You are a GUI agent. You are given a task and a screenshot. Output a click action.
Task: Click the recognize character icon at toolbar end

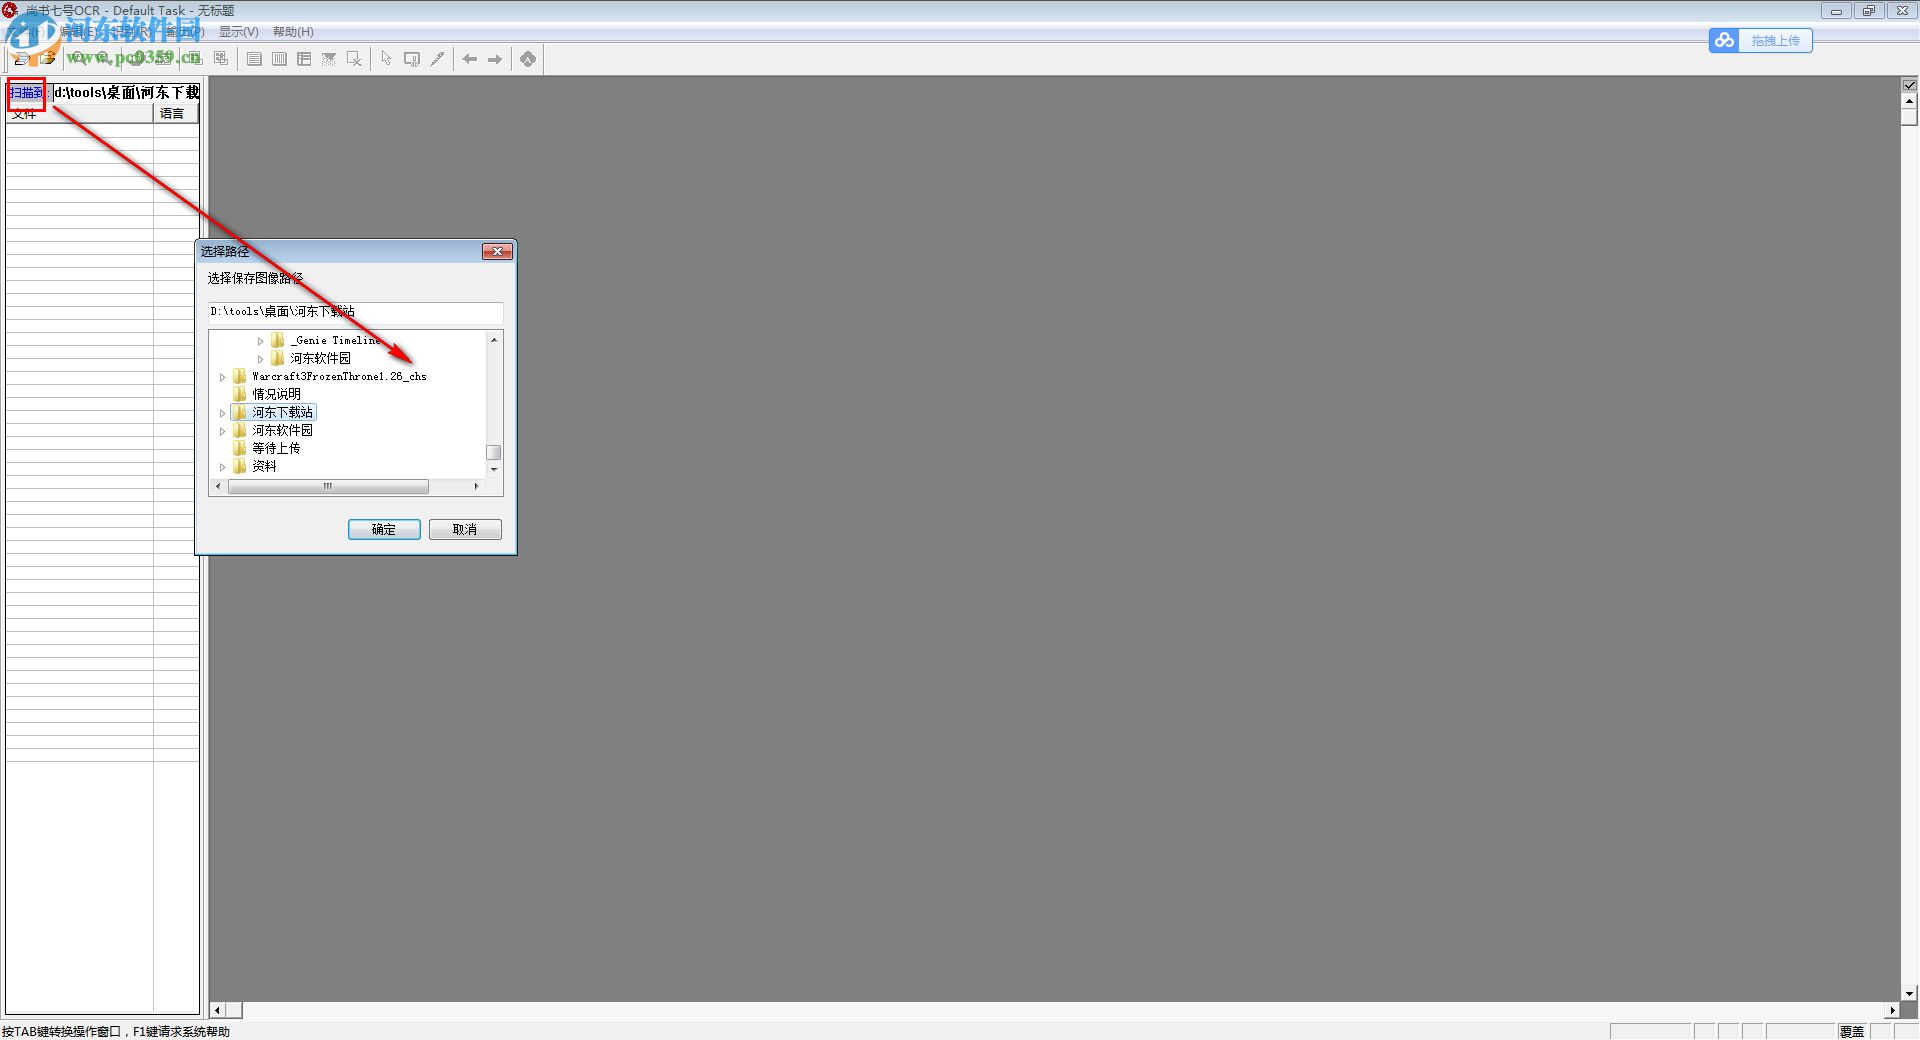click(x=528, y=59)
